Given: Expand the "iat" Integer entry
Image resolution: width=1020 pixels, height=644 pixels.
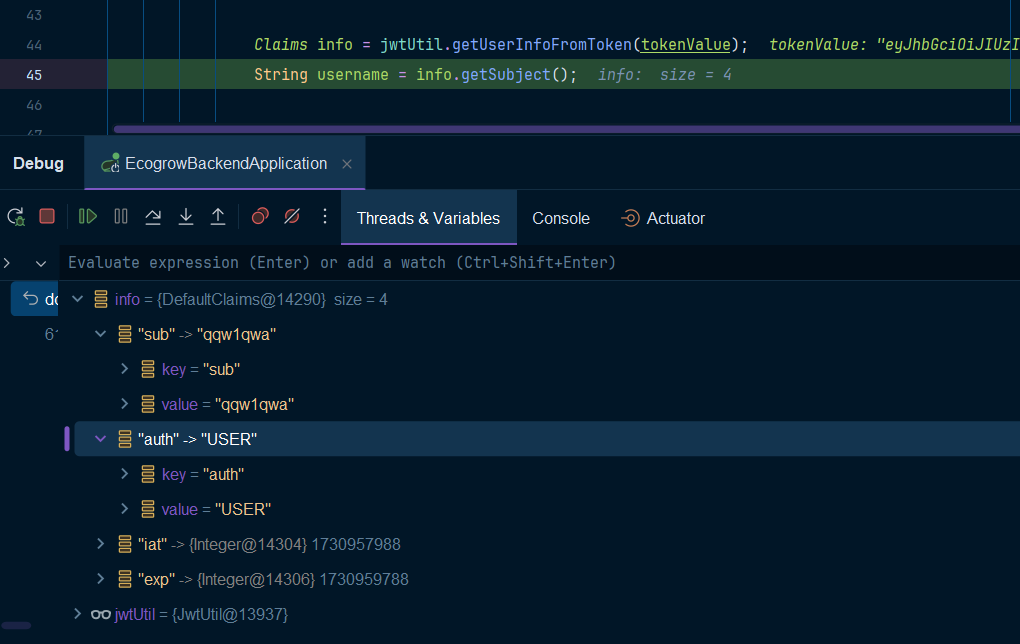Looking at the screenshot, I should [x=101, y=544].
